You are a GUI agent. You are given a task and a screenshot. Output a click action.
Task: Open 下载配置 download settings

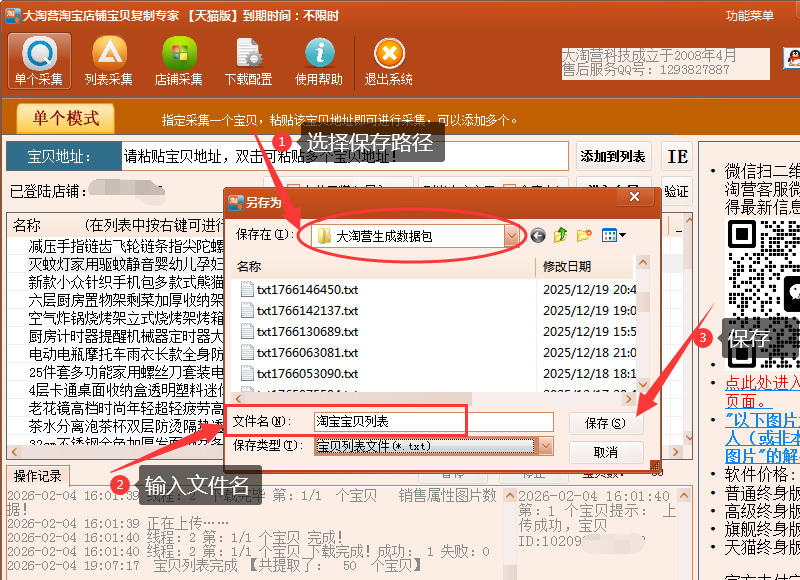click(x=248, y=60)
